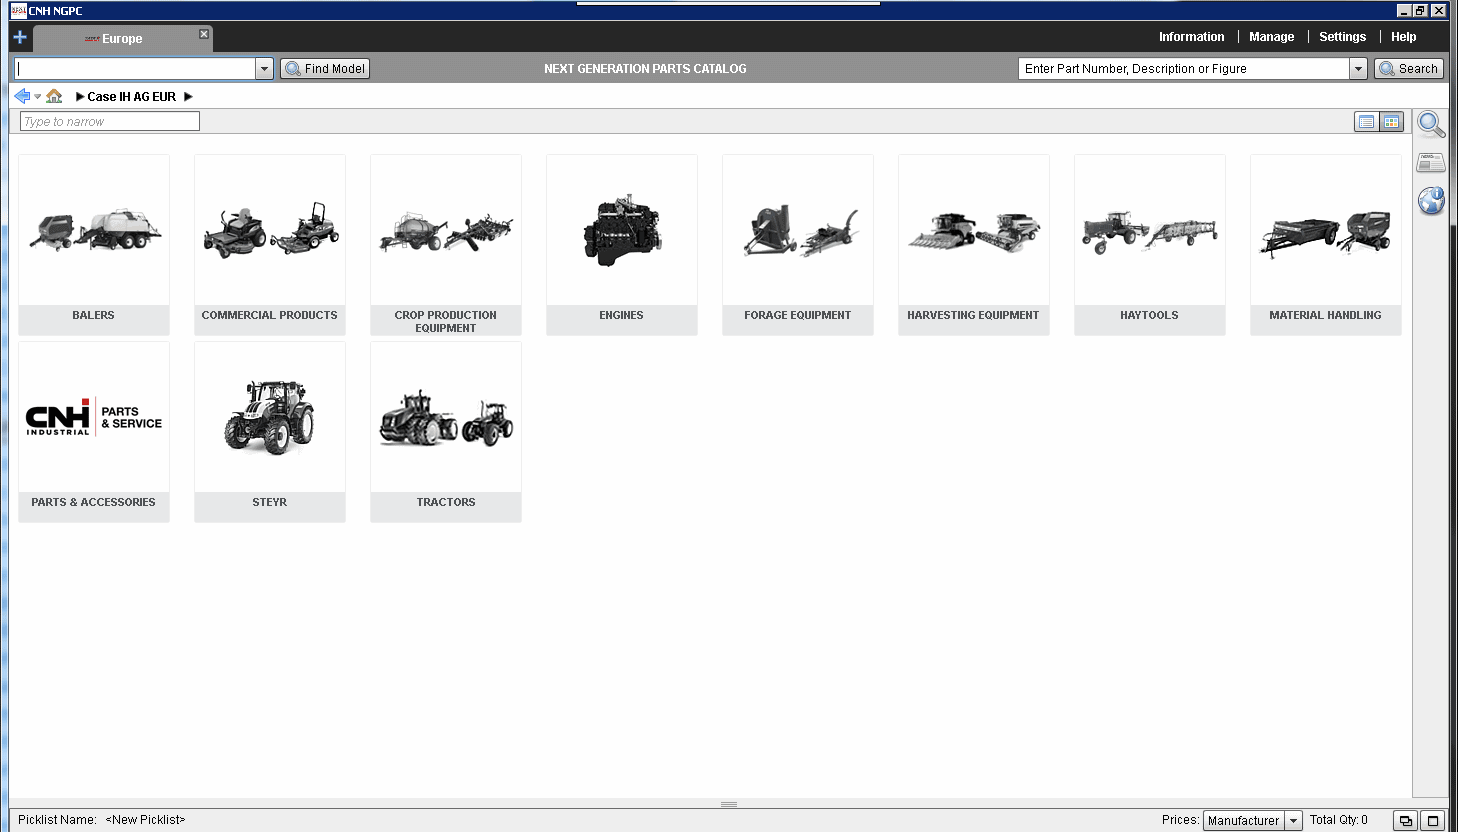Restore the CNH NGPC window size
Screen dimensions: 1458x832
tap(1420, 10)
